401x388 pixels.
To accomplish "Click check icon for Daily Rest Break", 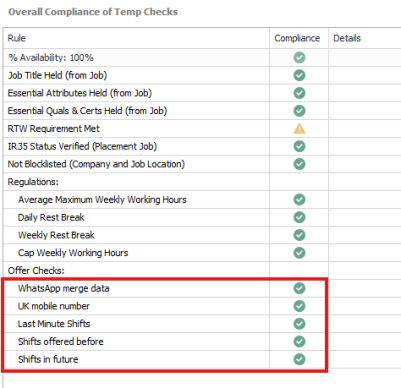I will tap(299, 217).
